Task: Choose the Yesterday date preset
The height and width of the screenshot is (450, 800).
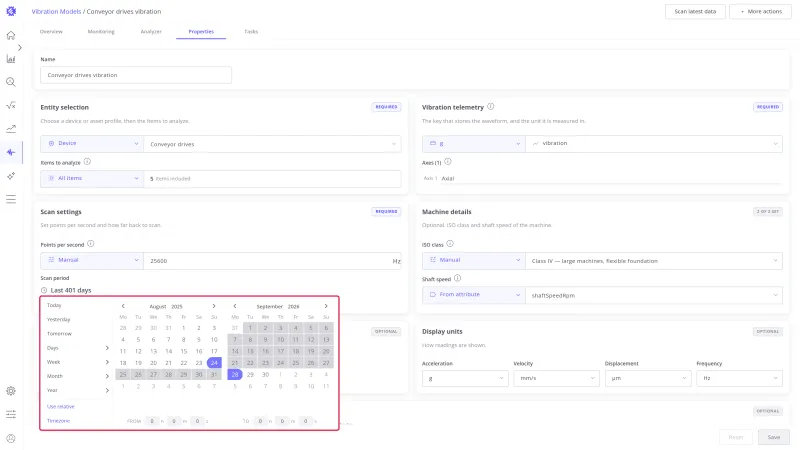Action: (x=59, y=319)
